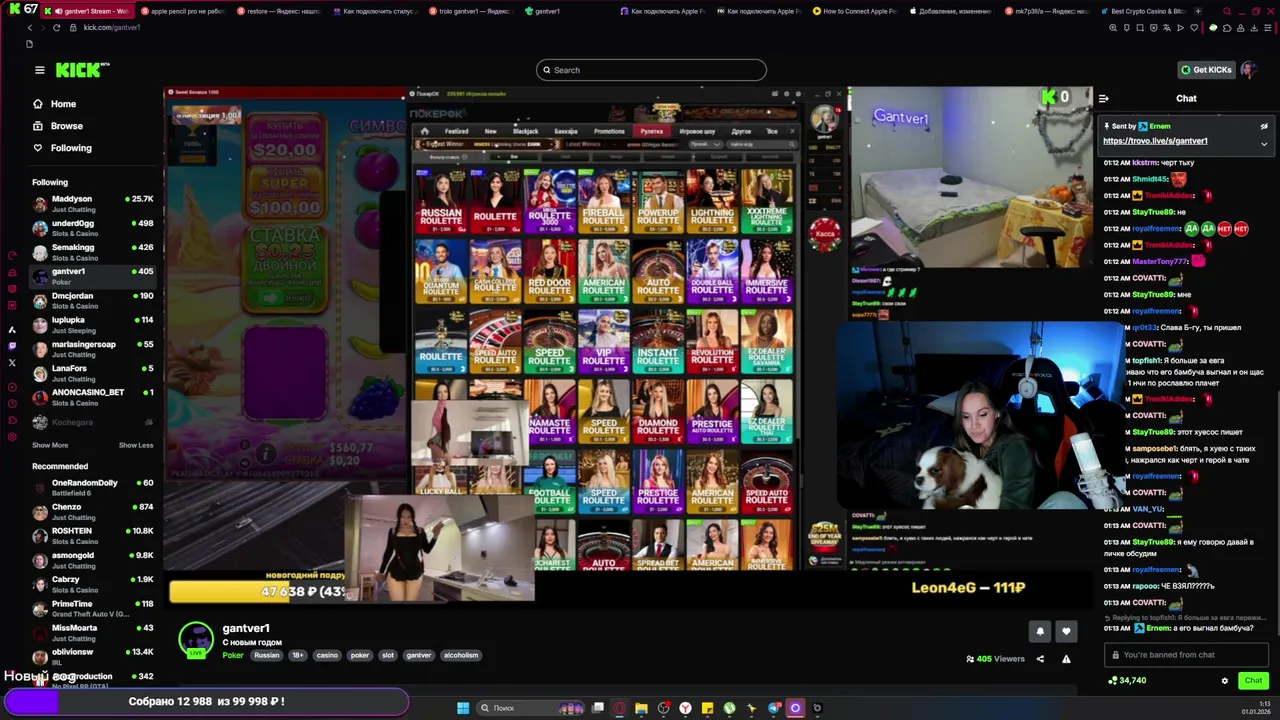Image resolution: width=1280 pixels, height=720 pixels.
Task: Open the Windows Start menu
Action: pyautogui.click(x=463, y=708)
